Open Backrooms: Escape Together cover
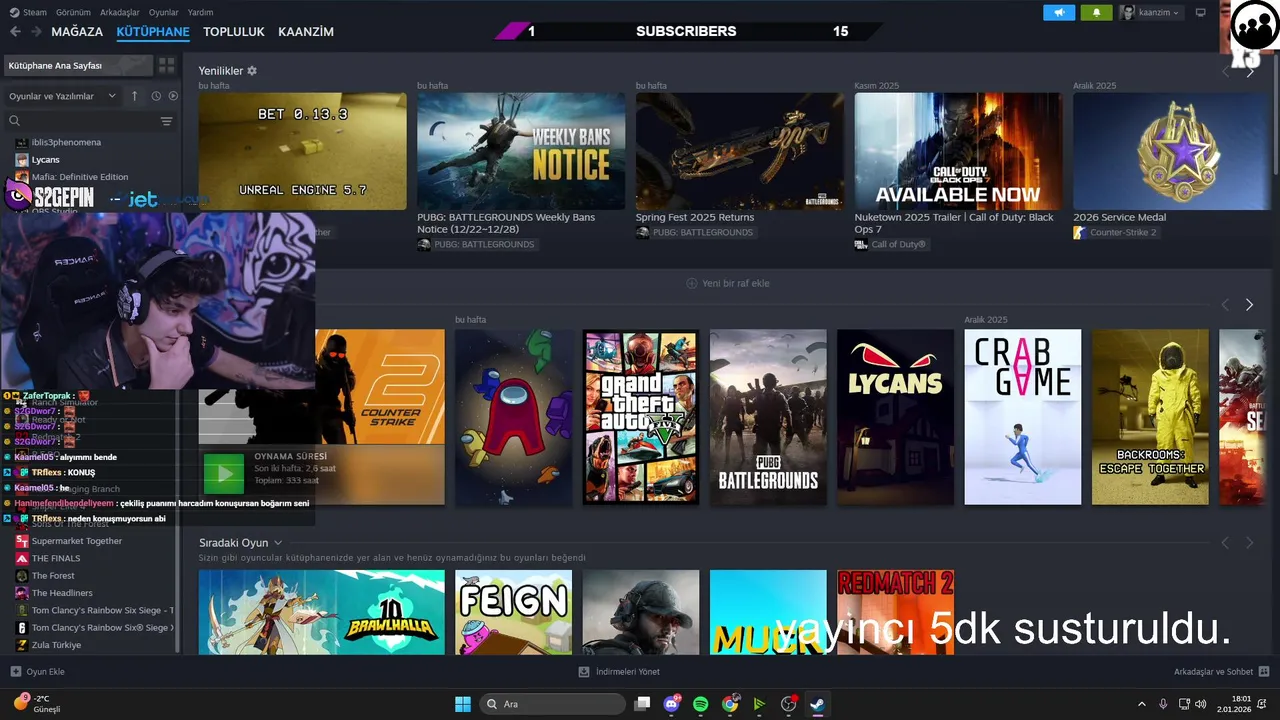Screen dimensions: 1280x720 click(x=1150, y=417)
